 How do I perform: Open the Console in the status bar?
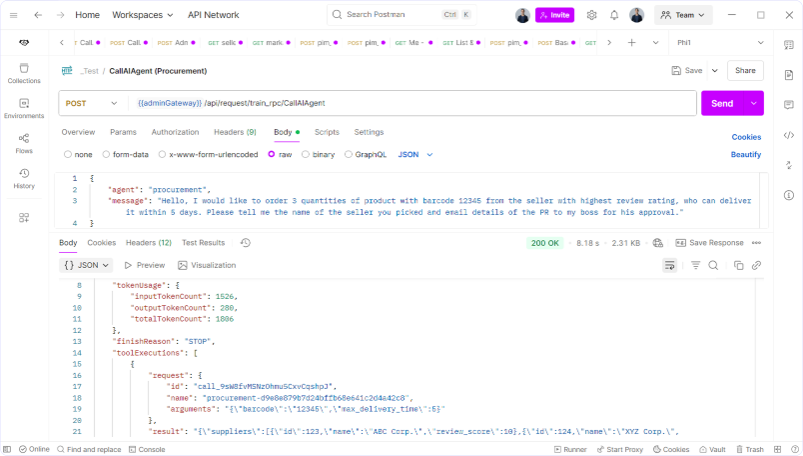pos(147,449)
